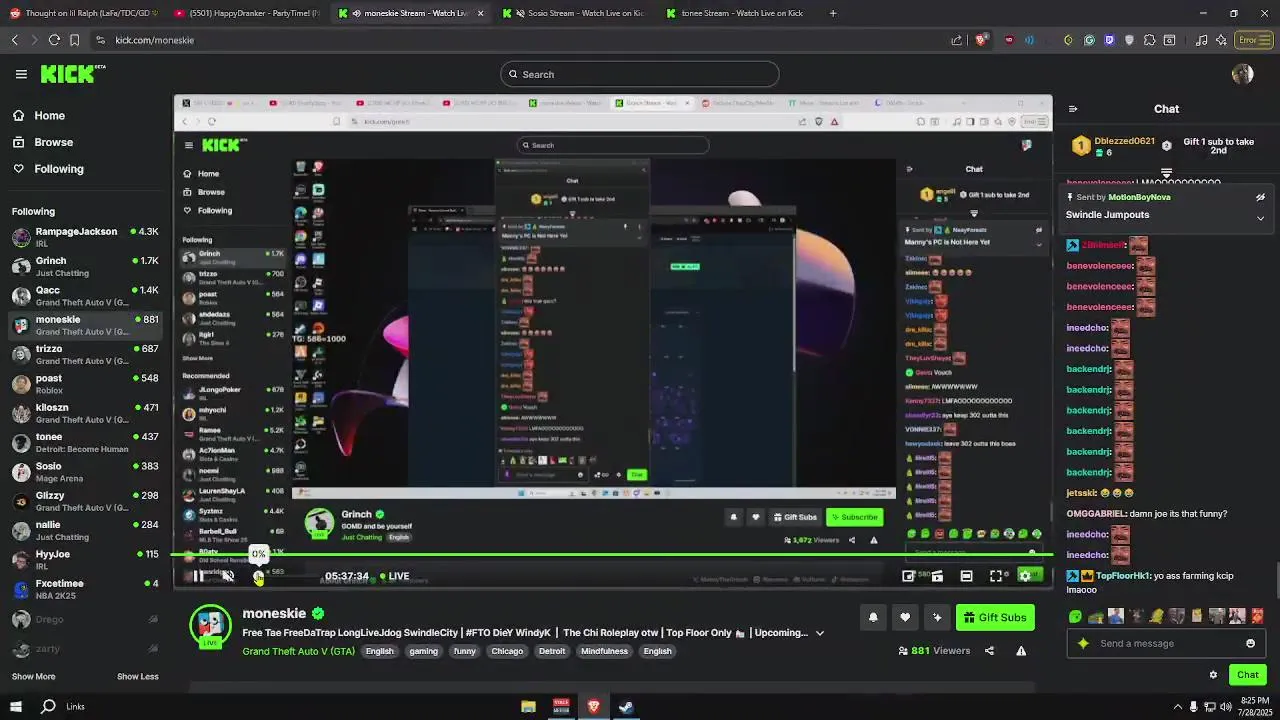Open the Grand Theft Auto V category link
The image size is (1280, 720).
298,651
